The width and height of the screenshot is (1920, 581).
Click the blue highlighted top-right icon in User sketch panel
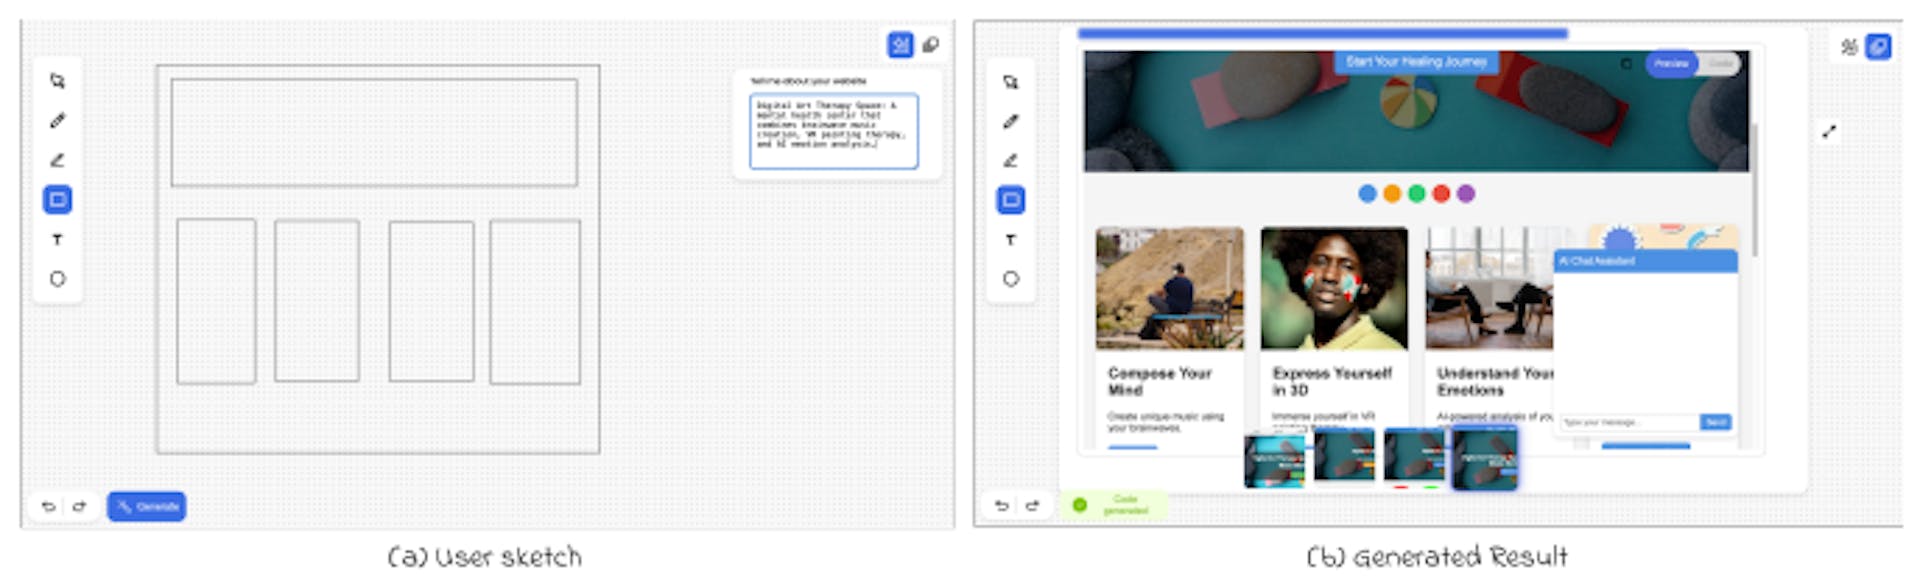point(901,45)
